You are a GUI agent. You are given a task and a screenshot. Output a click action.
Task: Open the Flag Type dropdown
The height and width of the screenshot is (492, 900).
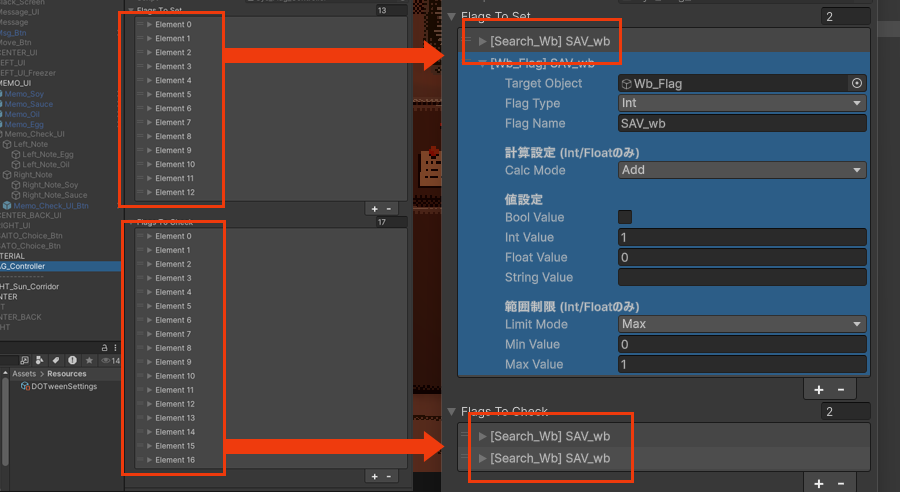[742, 104]
